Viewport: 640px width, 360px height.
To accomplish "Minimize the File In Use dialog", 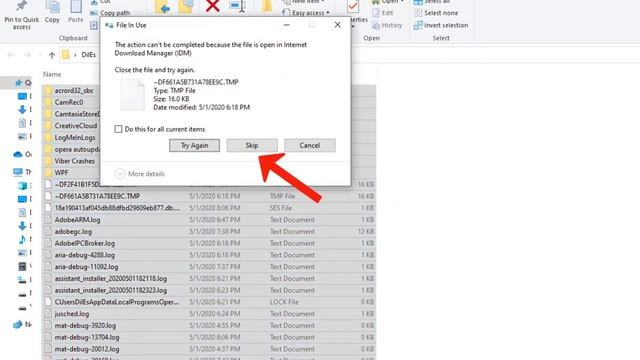I will [287, 25].
